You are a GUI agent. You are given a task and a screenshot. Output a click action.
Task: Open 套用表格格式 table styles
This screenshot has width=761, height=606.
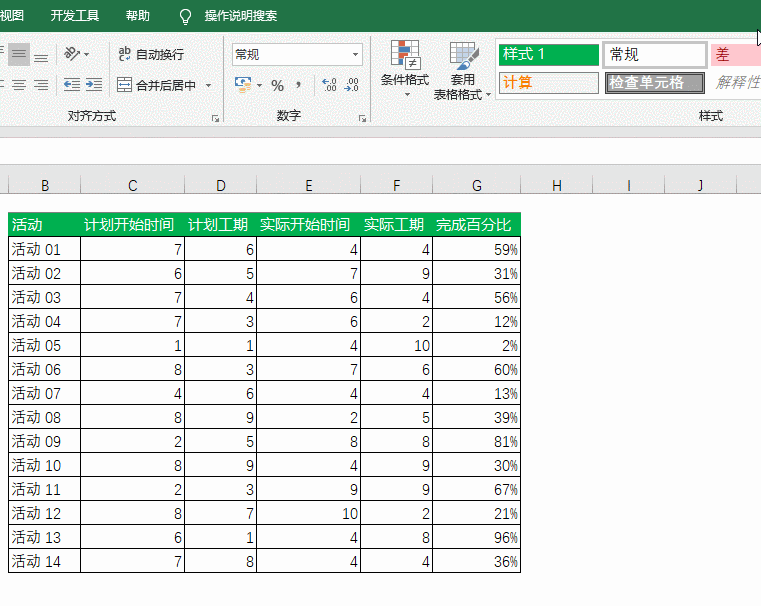click(x=463, y=71)
